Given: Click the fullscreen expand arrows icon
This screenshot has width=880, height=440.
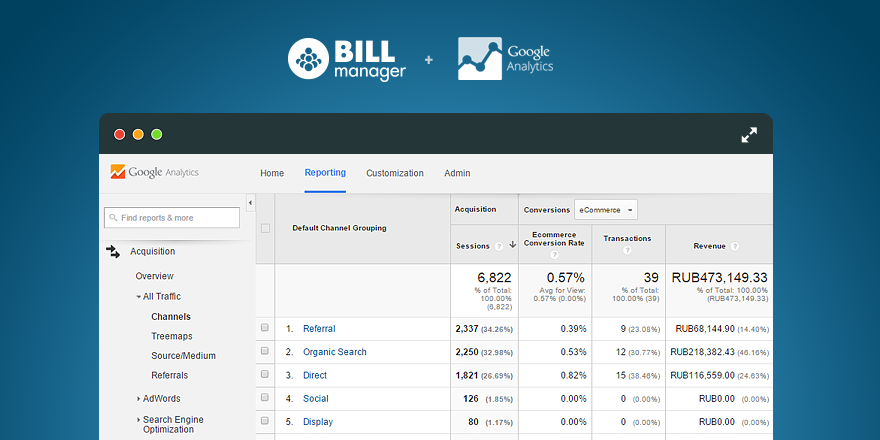Looking at the screenshot, I should 749,135.
